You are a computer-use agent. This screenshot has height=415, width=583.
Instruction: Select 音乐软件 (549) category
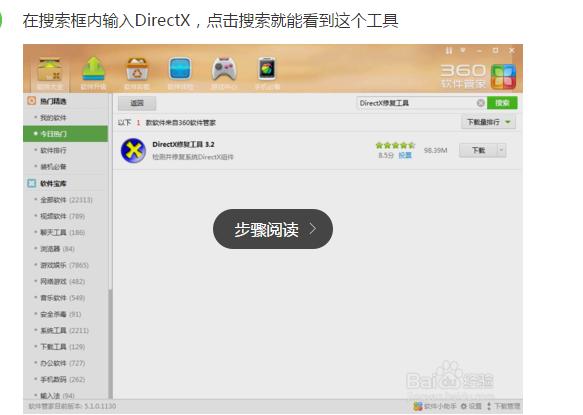[x=62, y=298]
